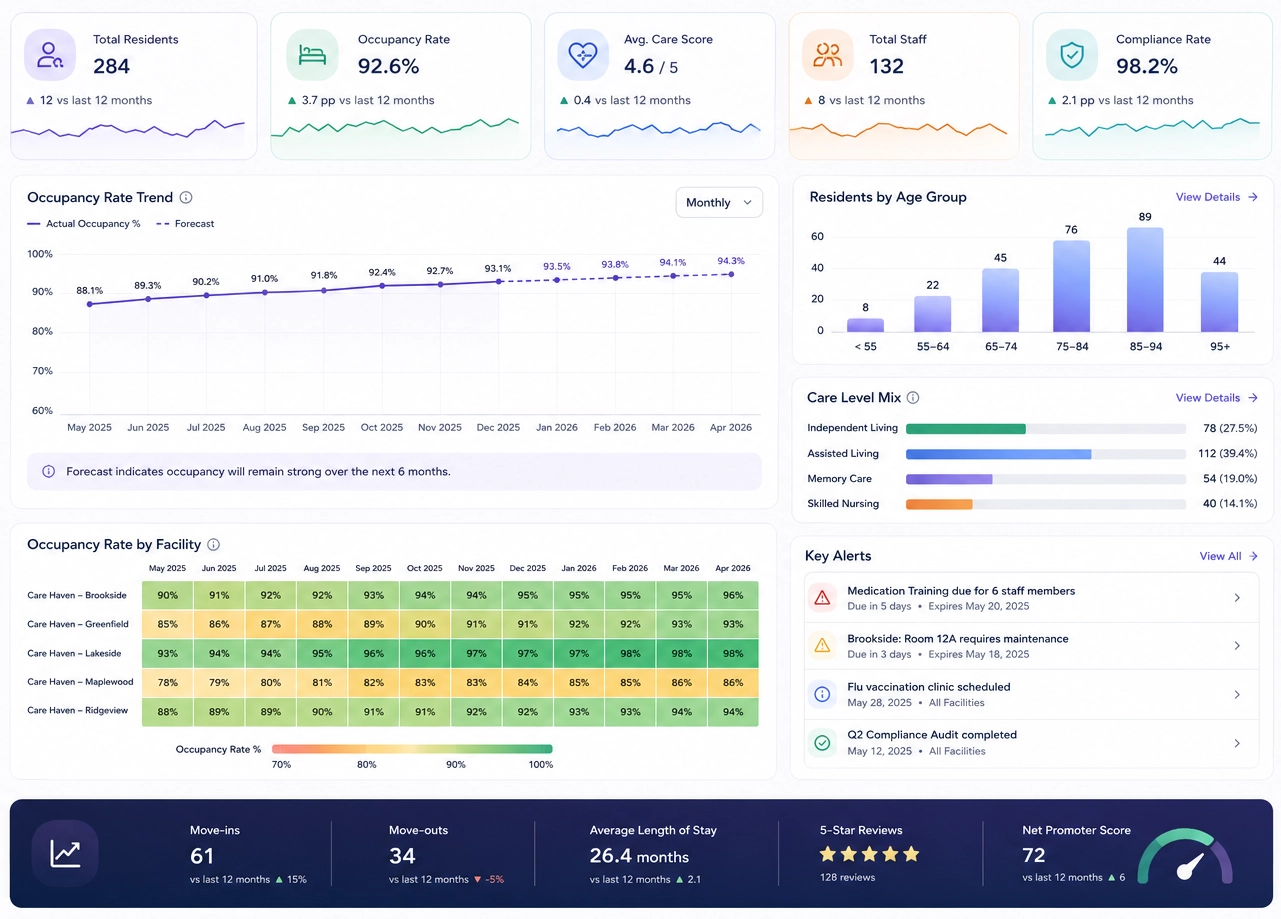Click the trend chart icon in bottom banner
This screenshot has width=1281, height=919.
[65, 853]
